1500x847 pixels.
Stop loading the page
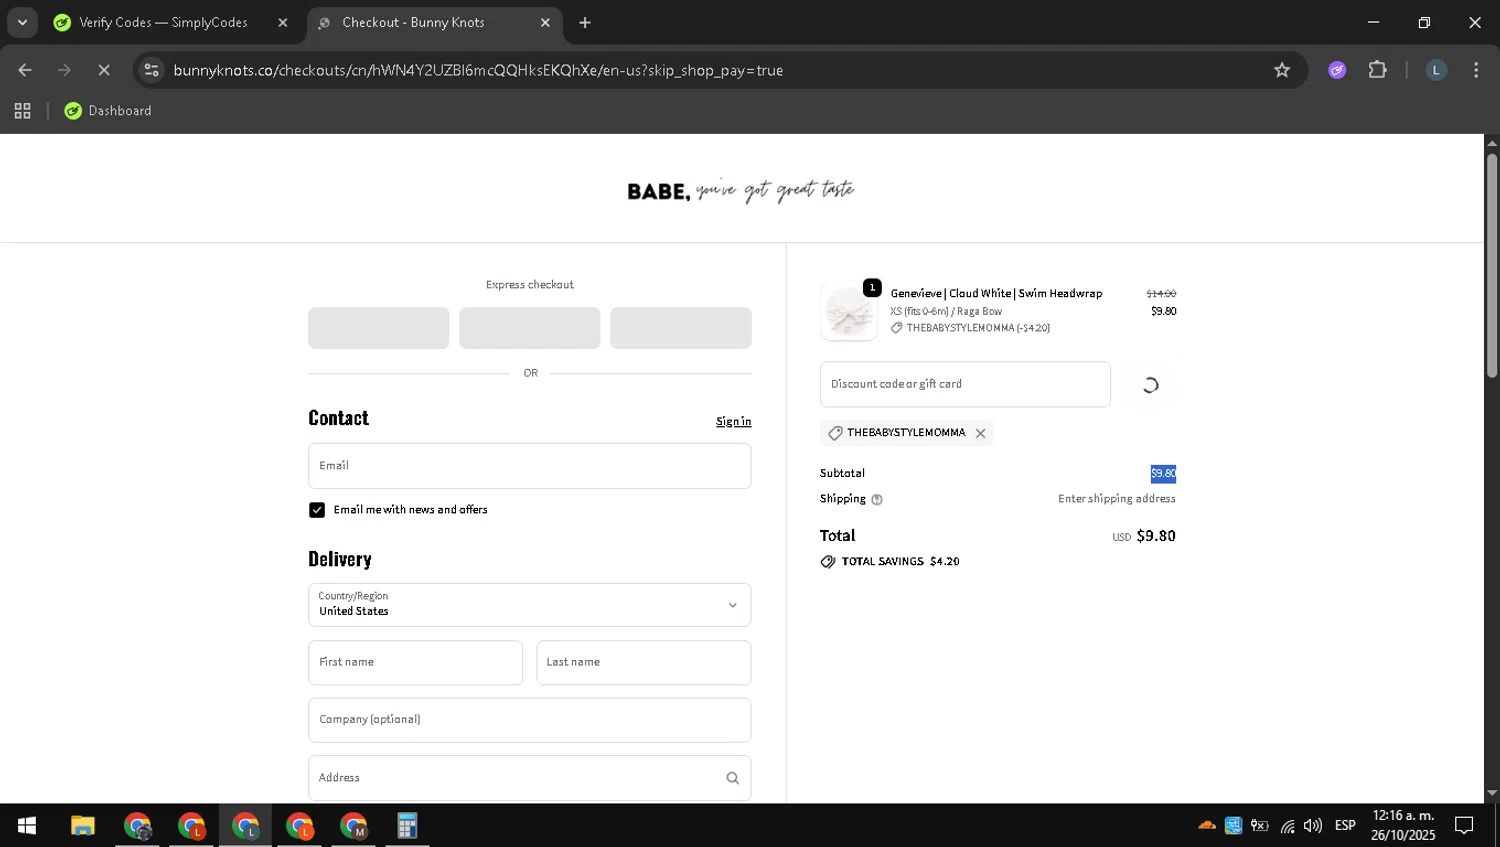(x=103, y=70)
